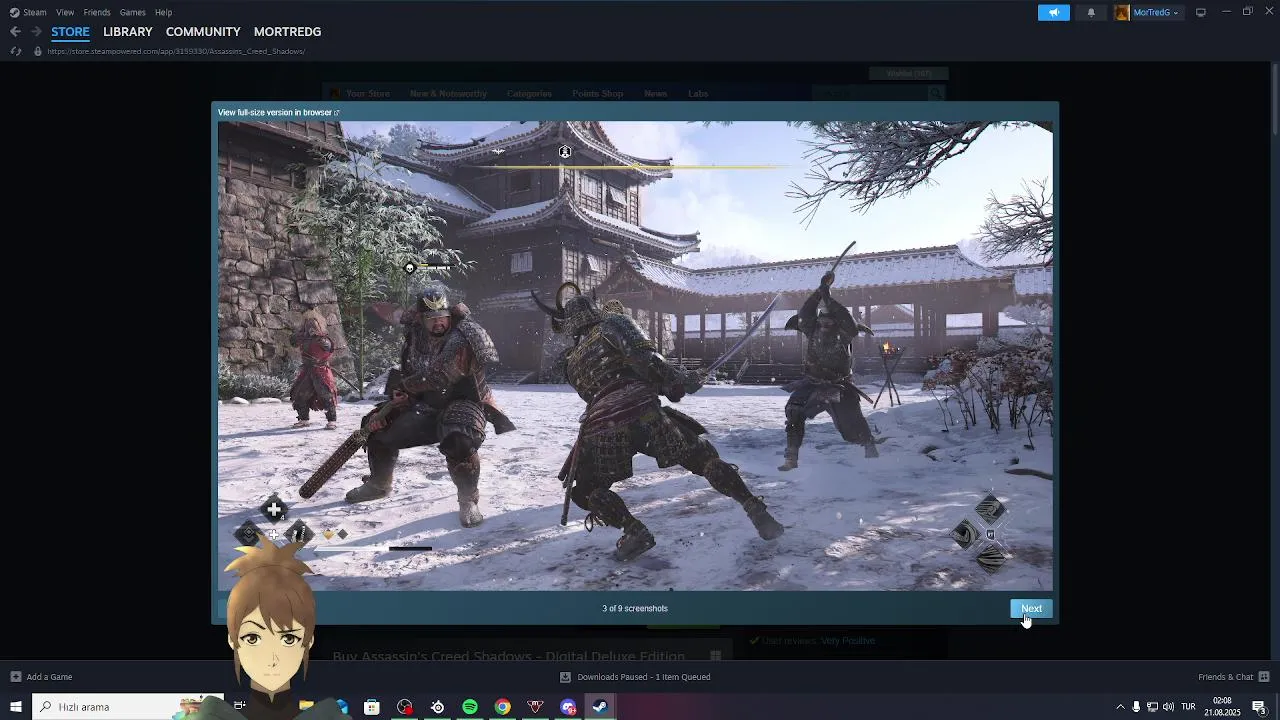Open Google Chrome from the taskbar
1280x720 pixels.
[503, 707]
